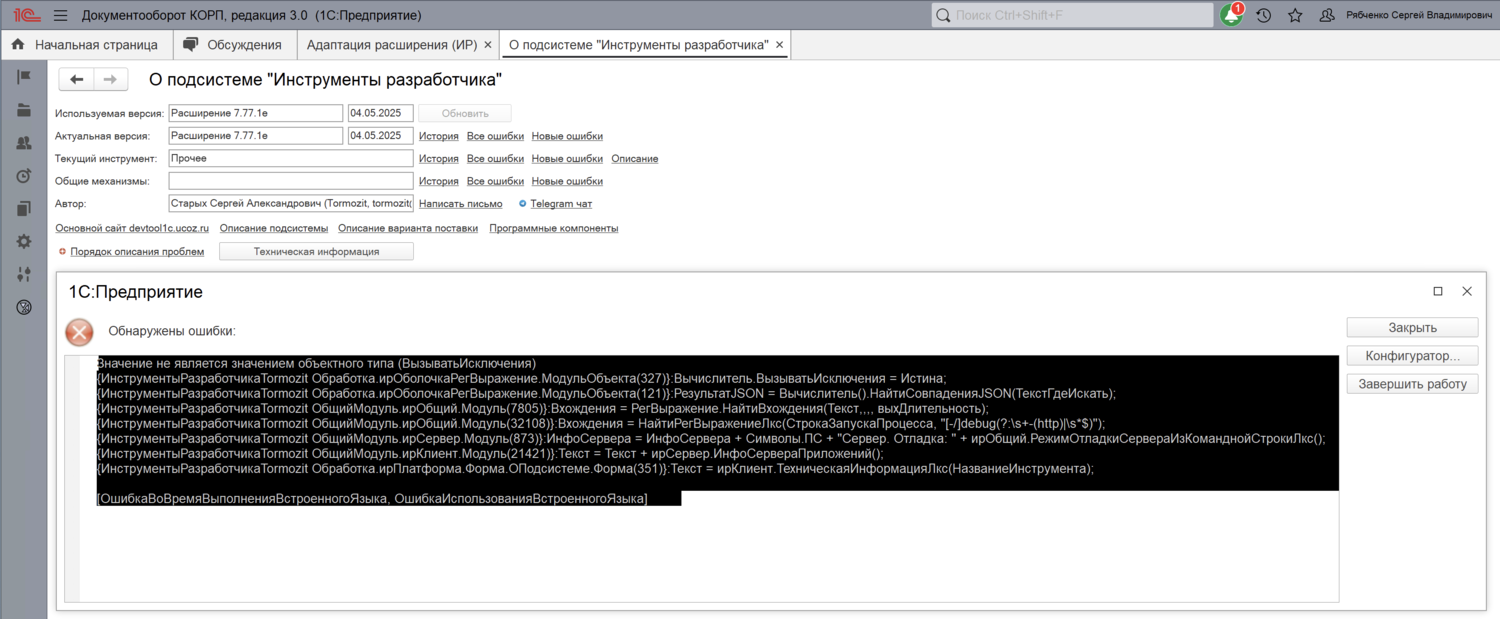1500x619 pixels.
Task: Click the user profile icon
Action: [x=1327, y=15]
